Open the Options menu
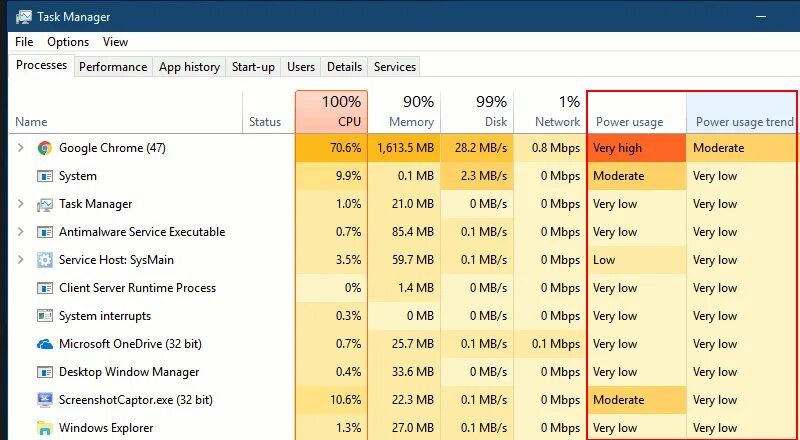The height and width of the screenshot is (440, 800). 68,42
